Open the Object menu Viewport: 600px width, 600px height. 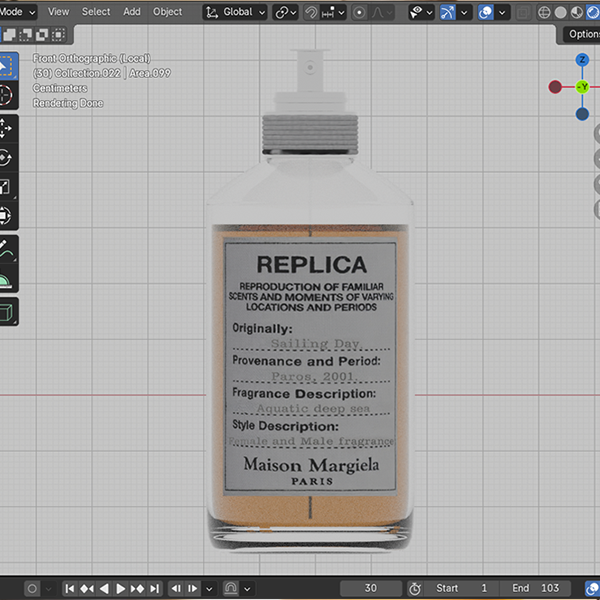pos(168,12)
